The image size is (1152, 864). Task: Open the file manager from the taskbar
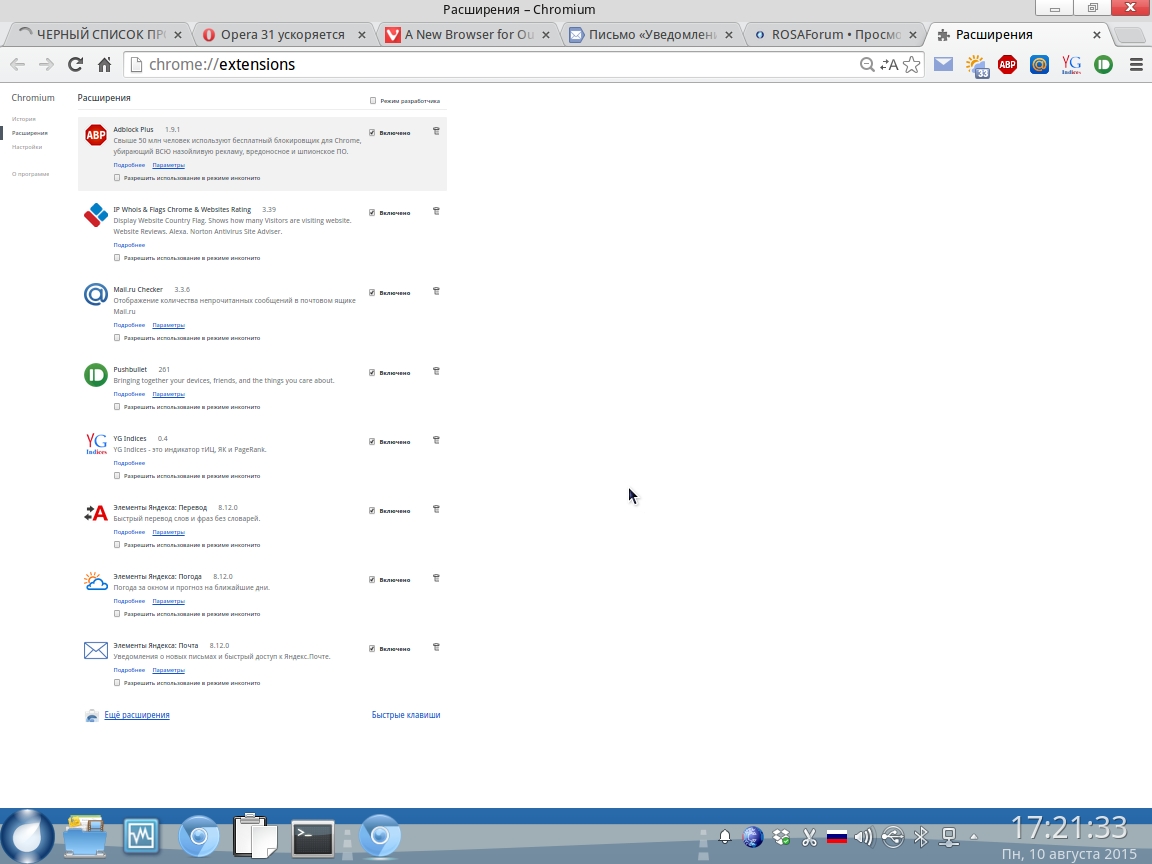click(84, 836)
